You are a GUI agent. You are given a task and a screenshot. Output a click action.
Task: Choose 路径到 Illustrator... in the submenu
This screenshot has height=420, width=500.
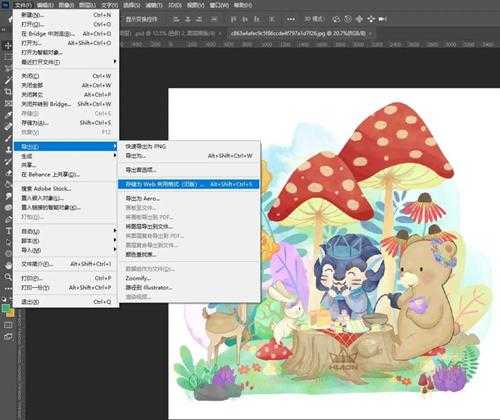point(189,287)
